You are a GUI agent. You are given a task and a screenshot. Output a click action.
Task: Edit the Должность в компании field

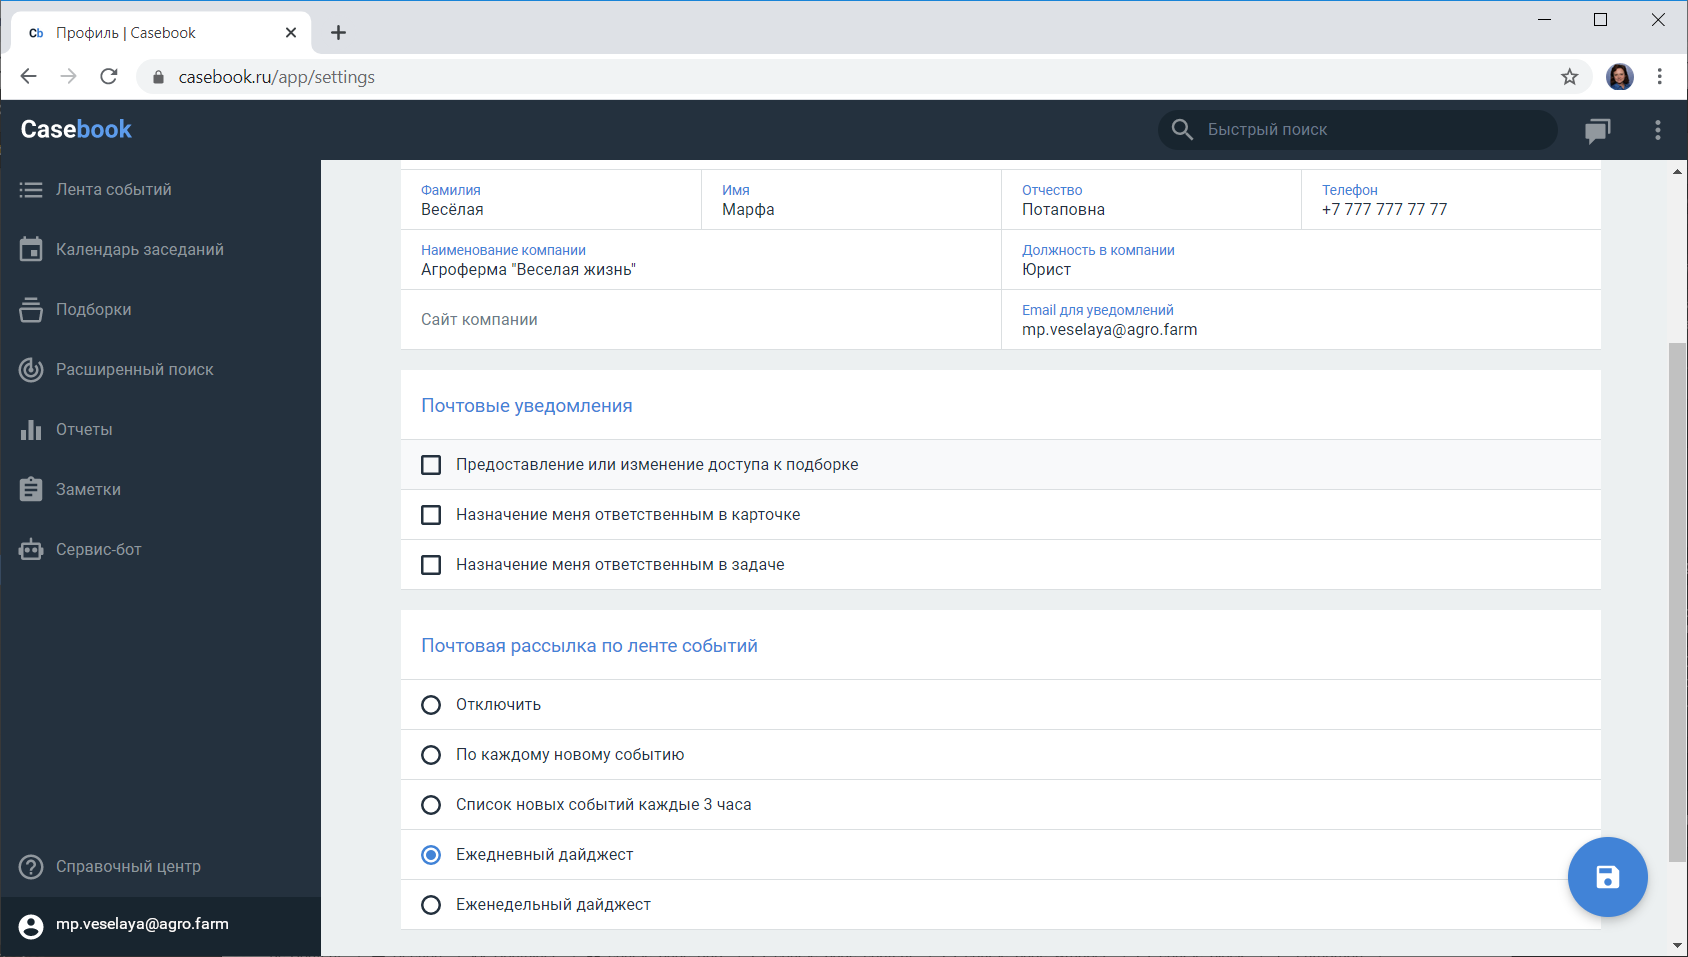[1301, 260]
